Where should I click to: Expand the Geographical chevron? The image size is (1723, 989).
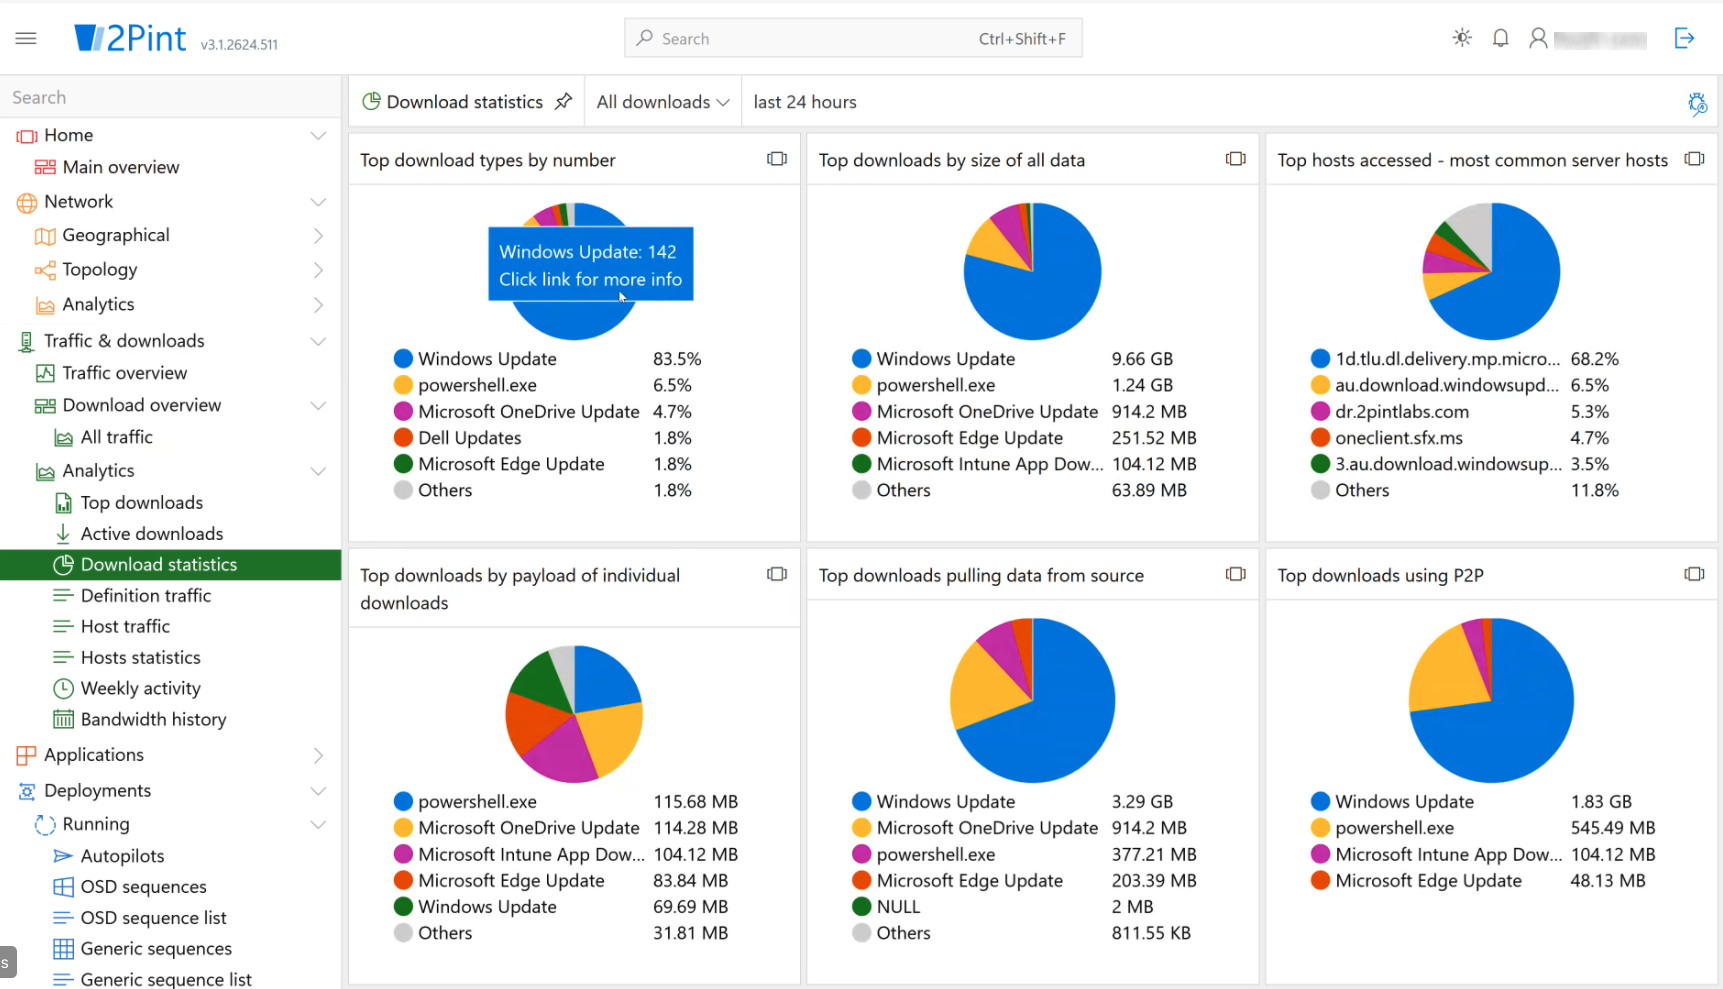point(318,236)
